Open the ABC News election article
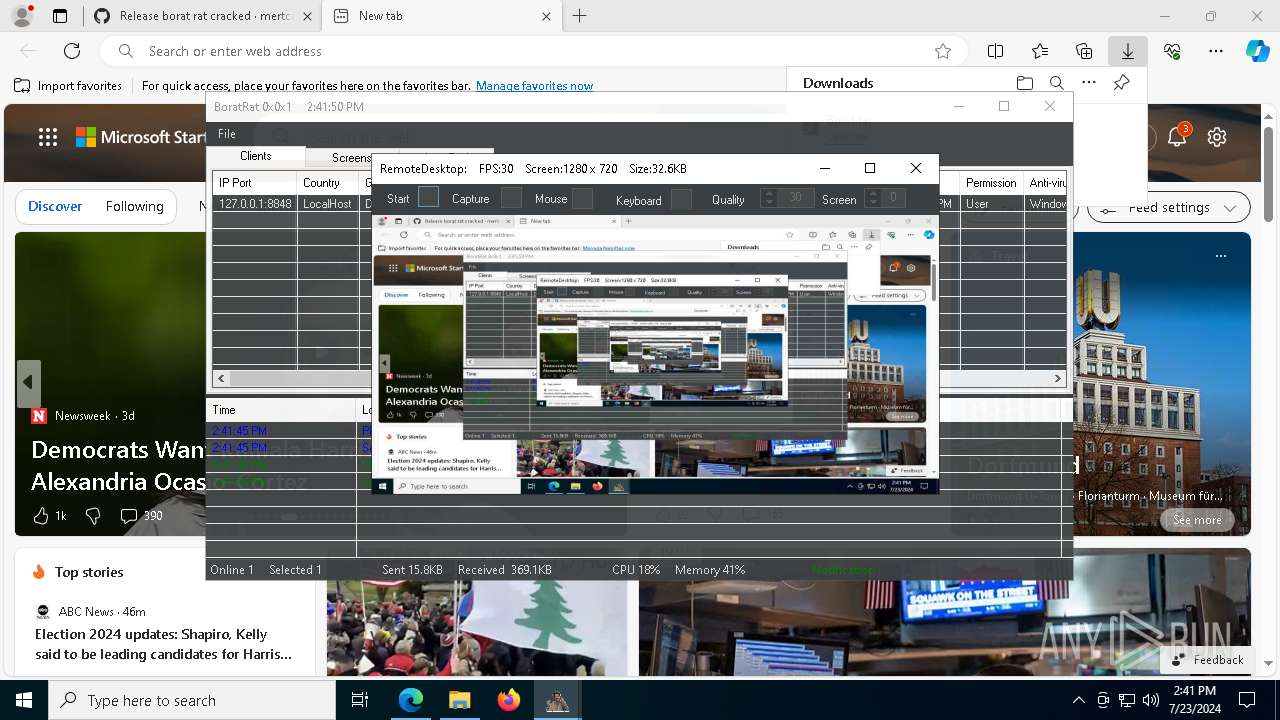This screenshot has width=1280, height=720. [x=164, y=644]
